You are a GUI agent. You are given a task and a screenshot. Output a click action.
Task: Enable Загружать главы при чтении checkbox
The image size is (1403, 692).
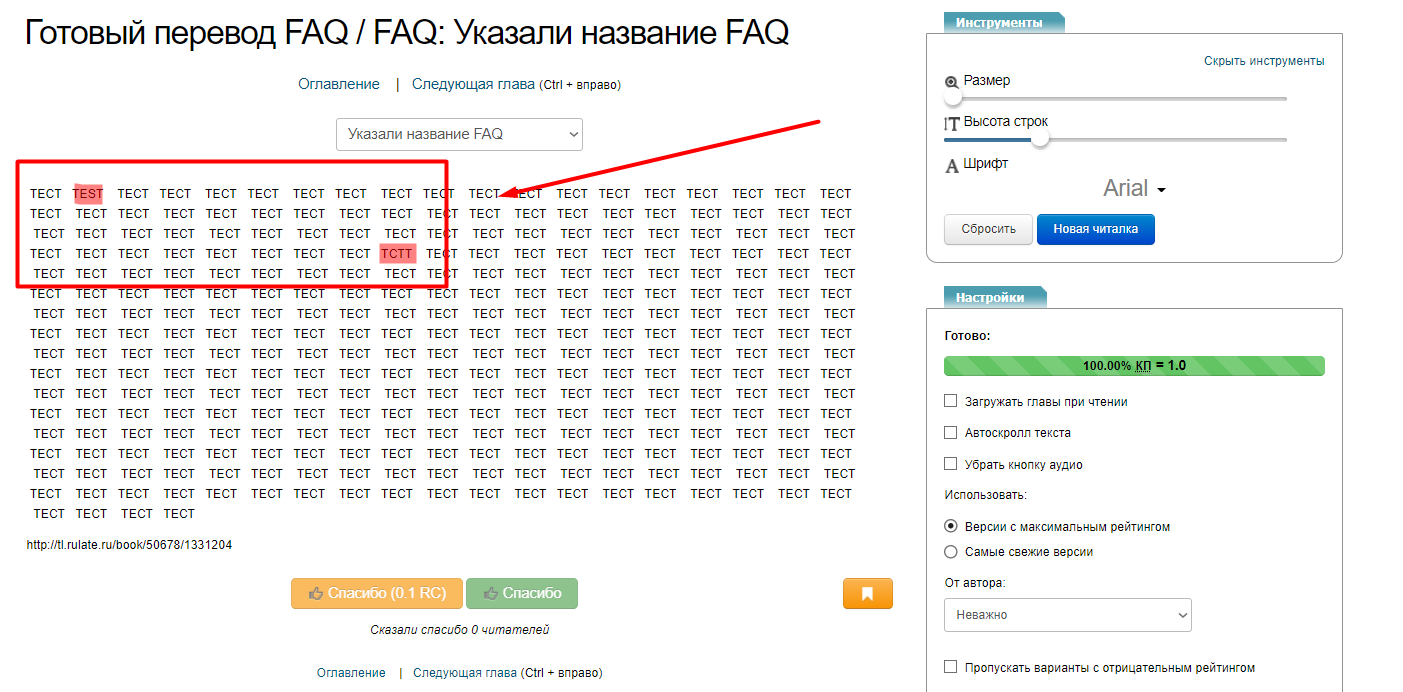coord(951,401)
